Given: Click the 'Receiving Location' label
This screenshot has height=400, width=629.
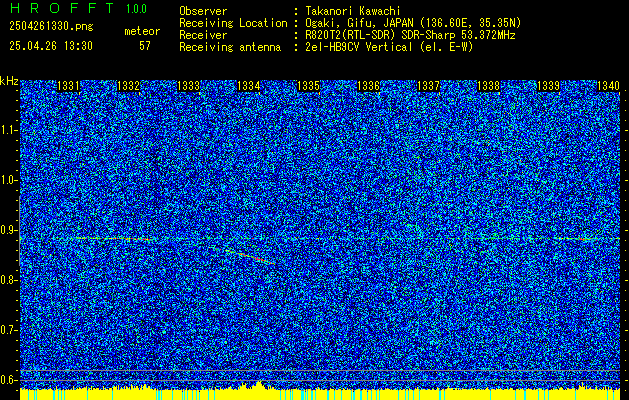Looking at the screenshot, I should click(233, 23).
